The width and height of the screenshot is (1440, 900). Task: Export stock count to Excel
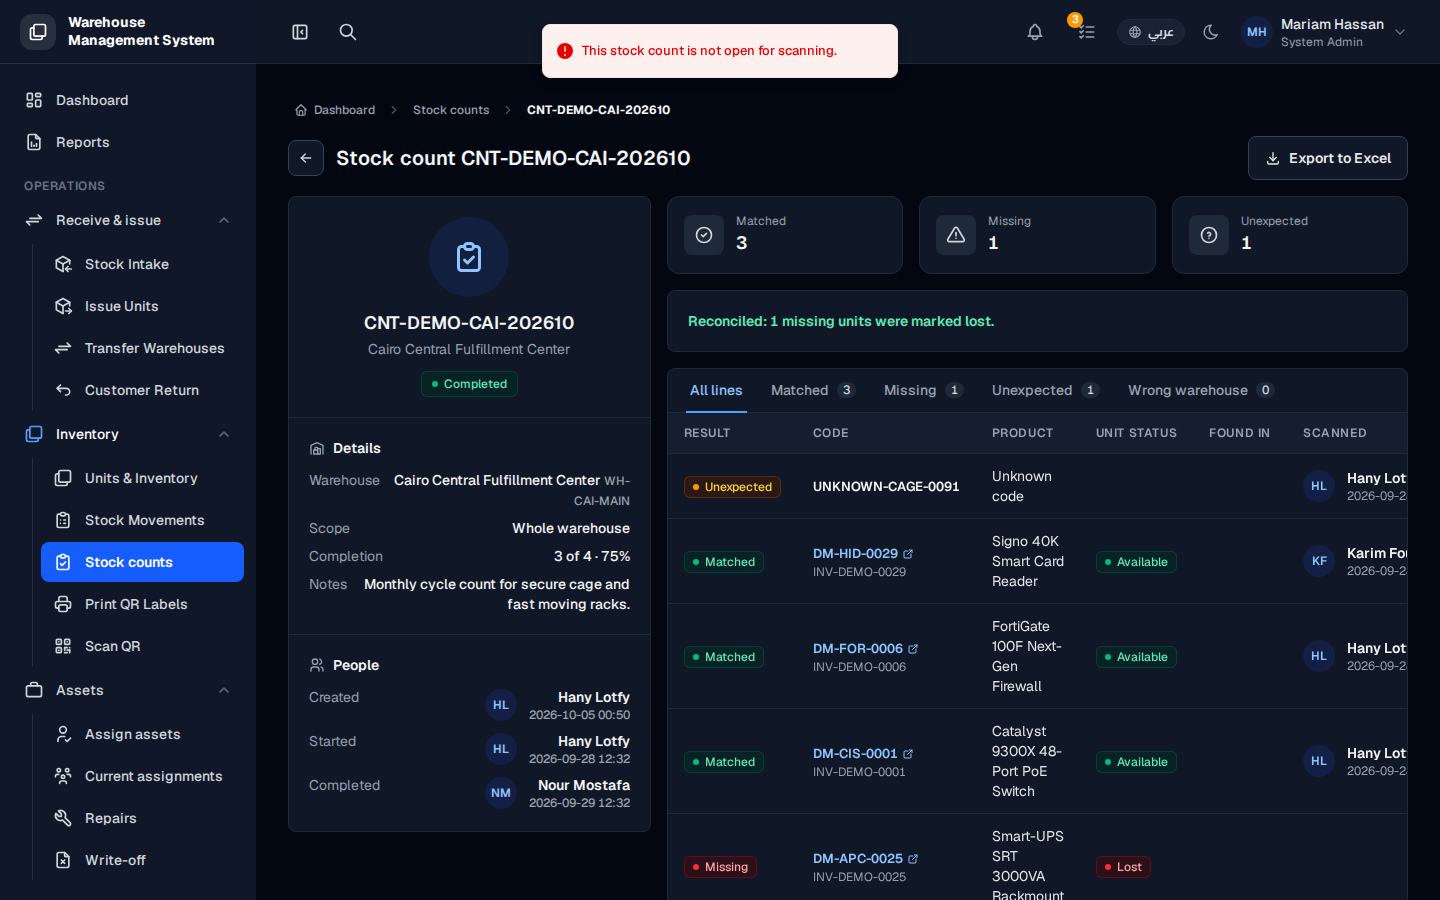click(1328, 158)
